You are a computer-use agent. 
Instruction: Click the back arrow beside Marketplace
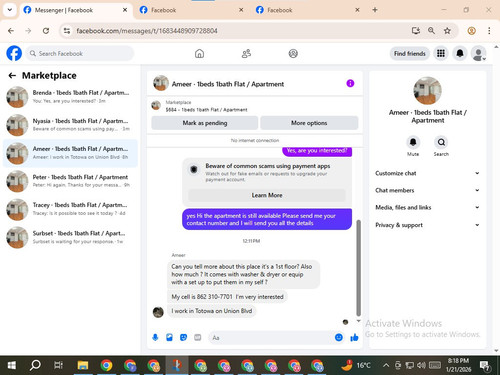[12, 76]
